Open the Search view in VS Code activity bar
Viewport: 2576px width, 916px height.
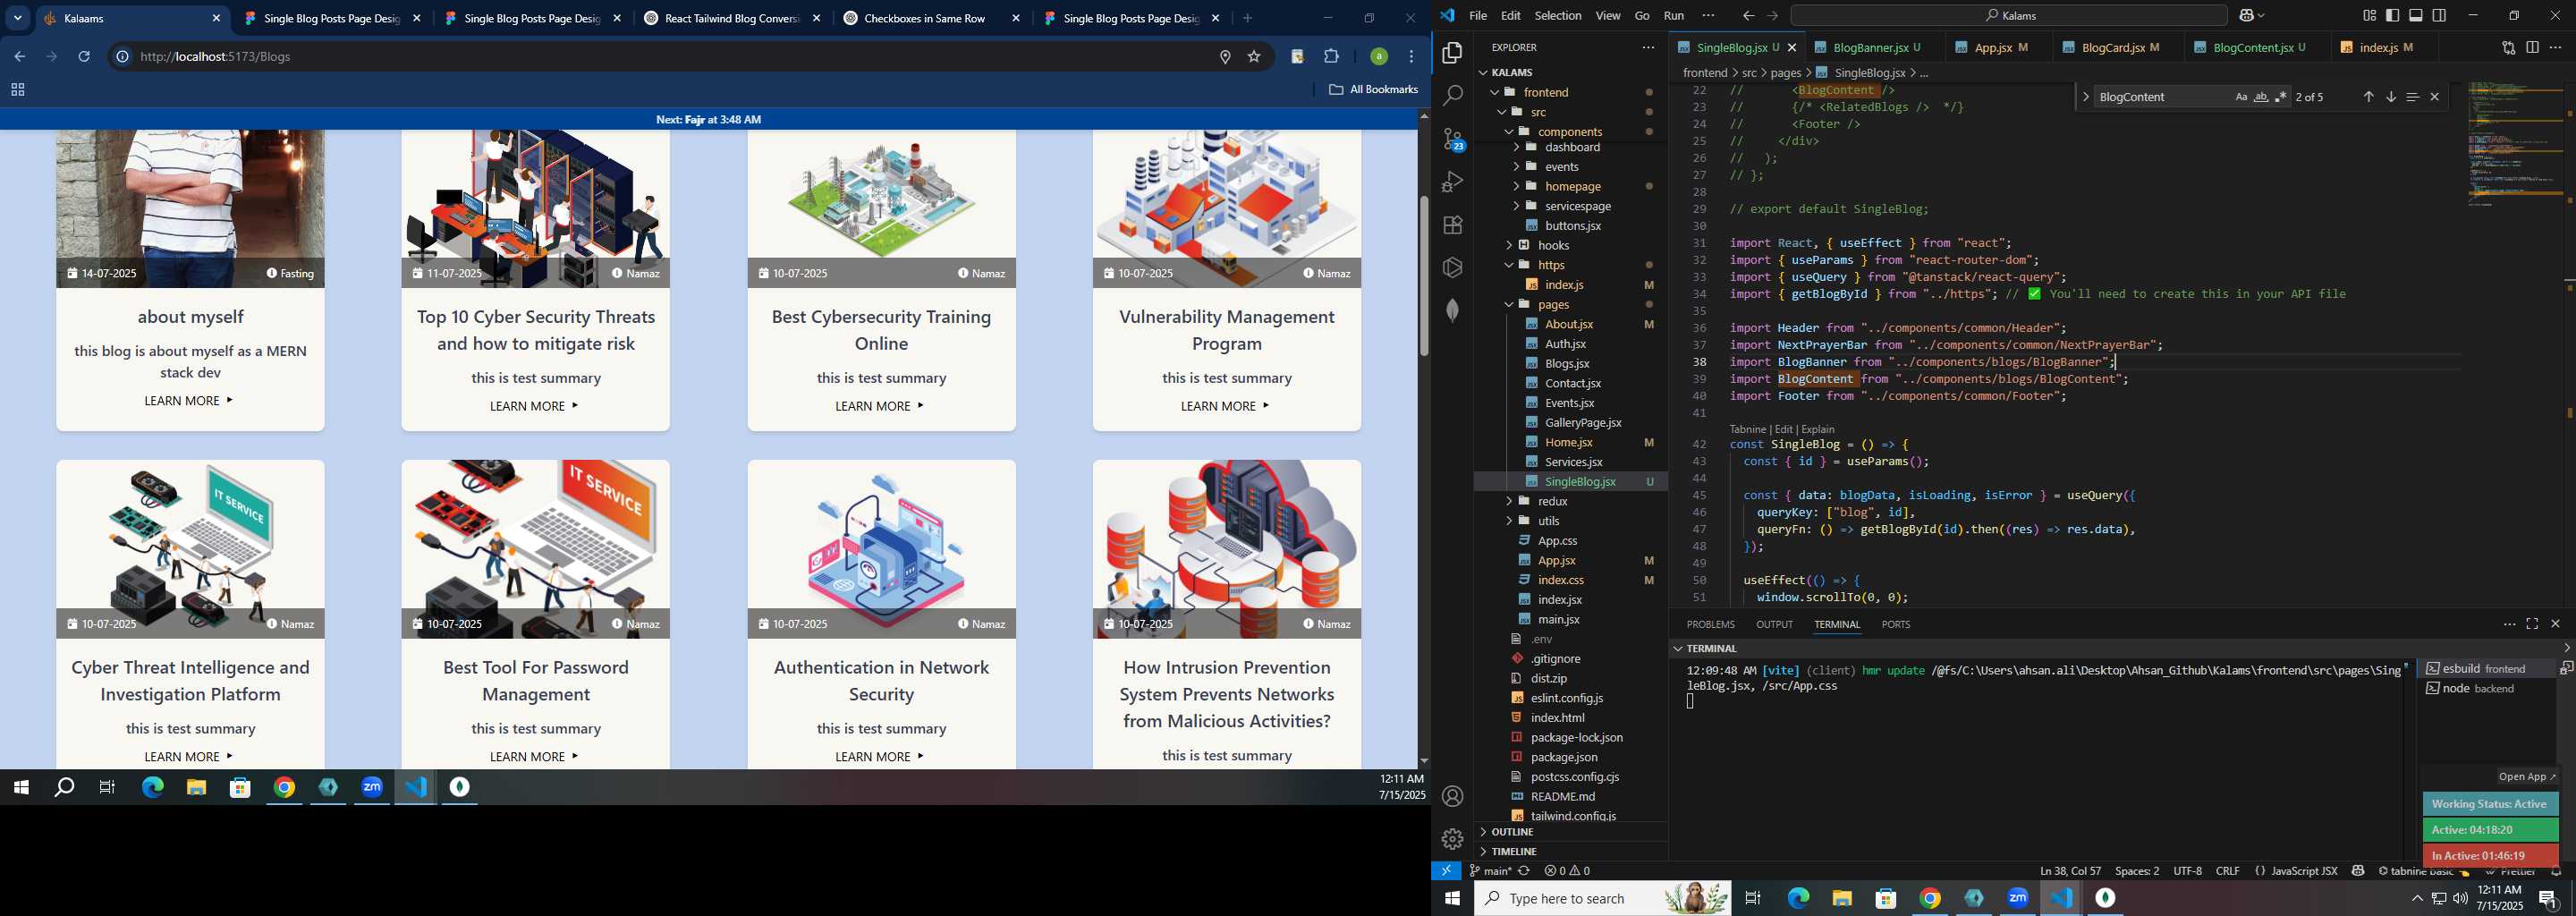(1452, 96)
